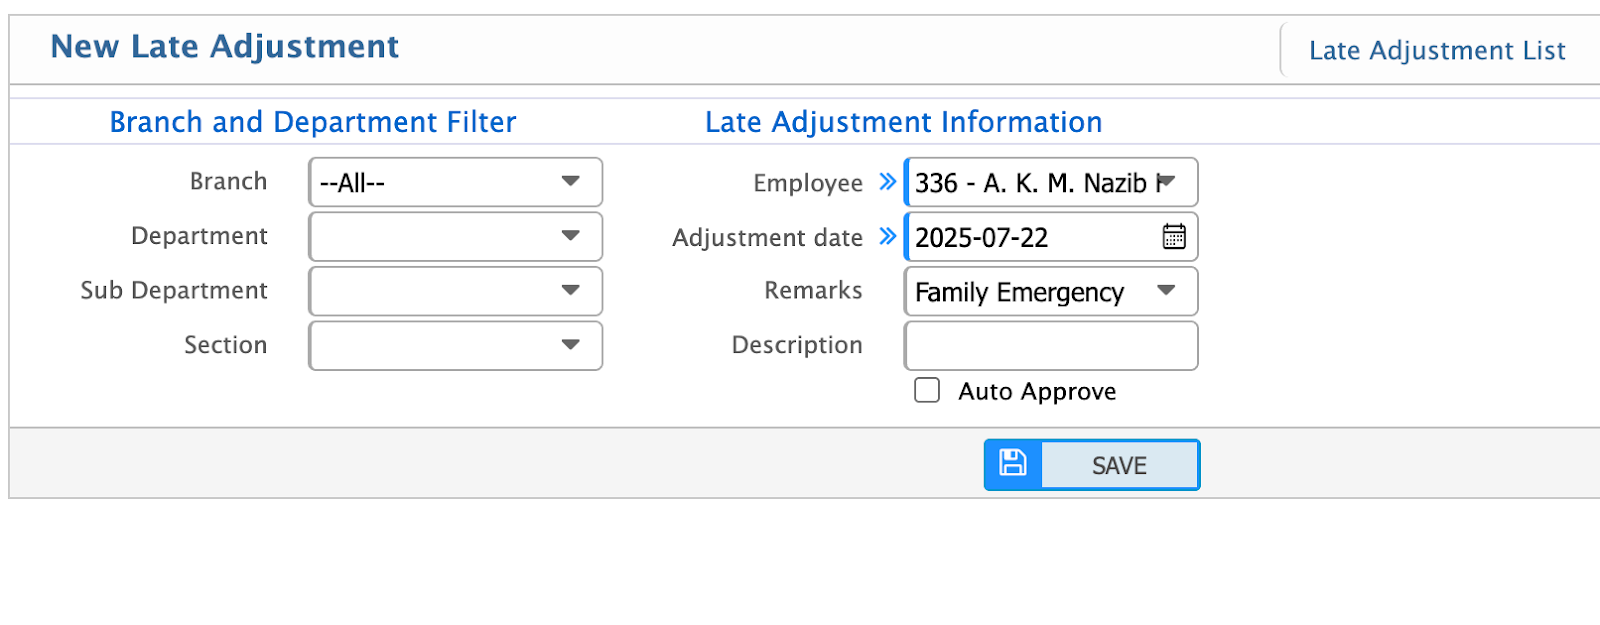The width and height of the screenshot is (1600, 625).
Task: Click the double-arrow icon beside Employee
Action: [886, 182]
